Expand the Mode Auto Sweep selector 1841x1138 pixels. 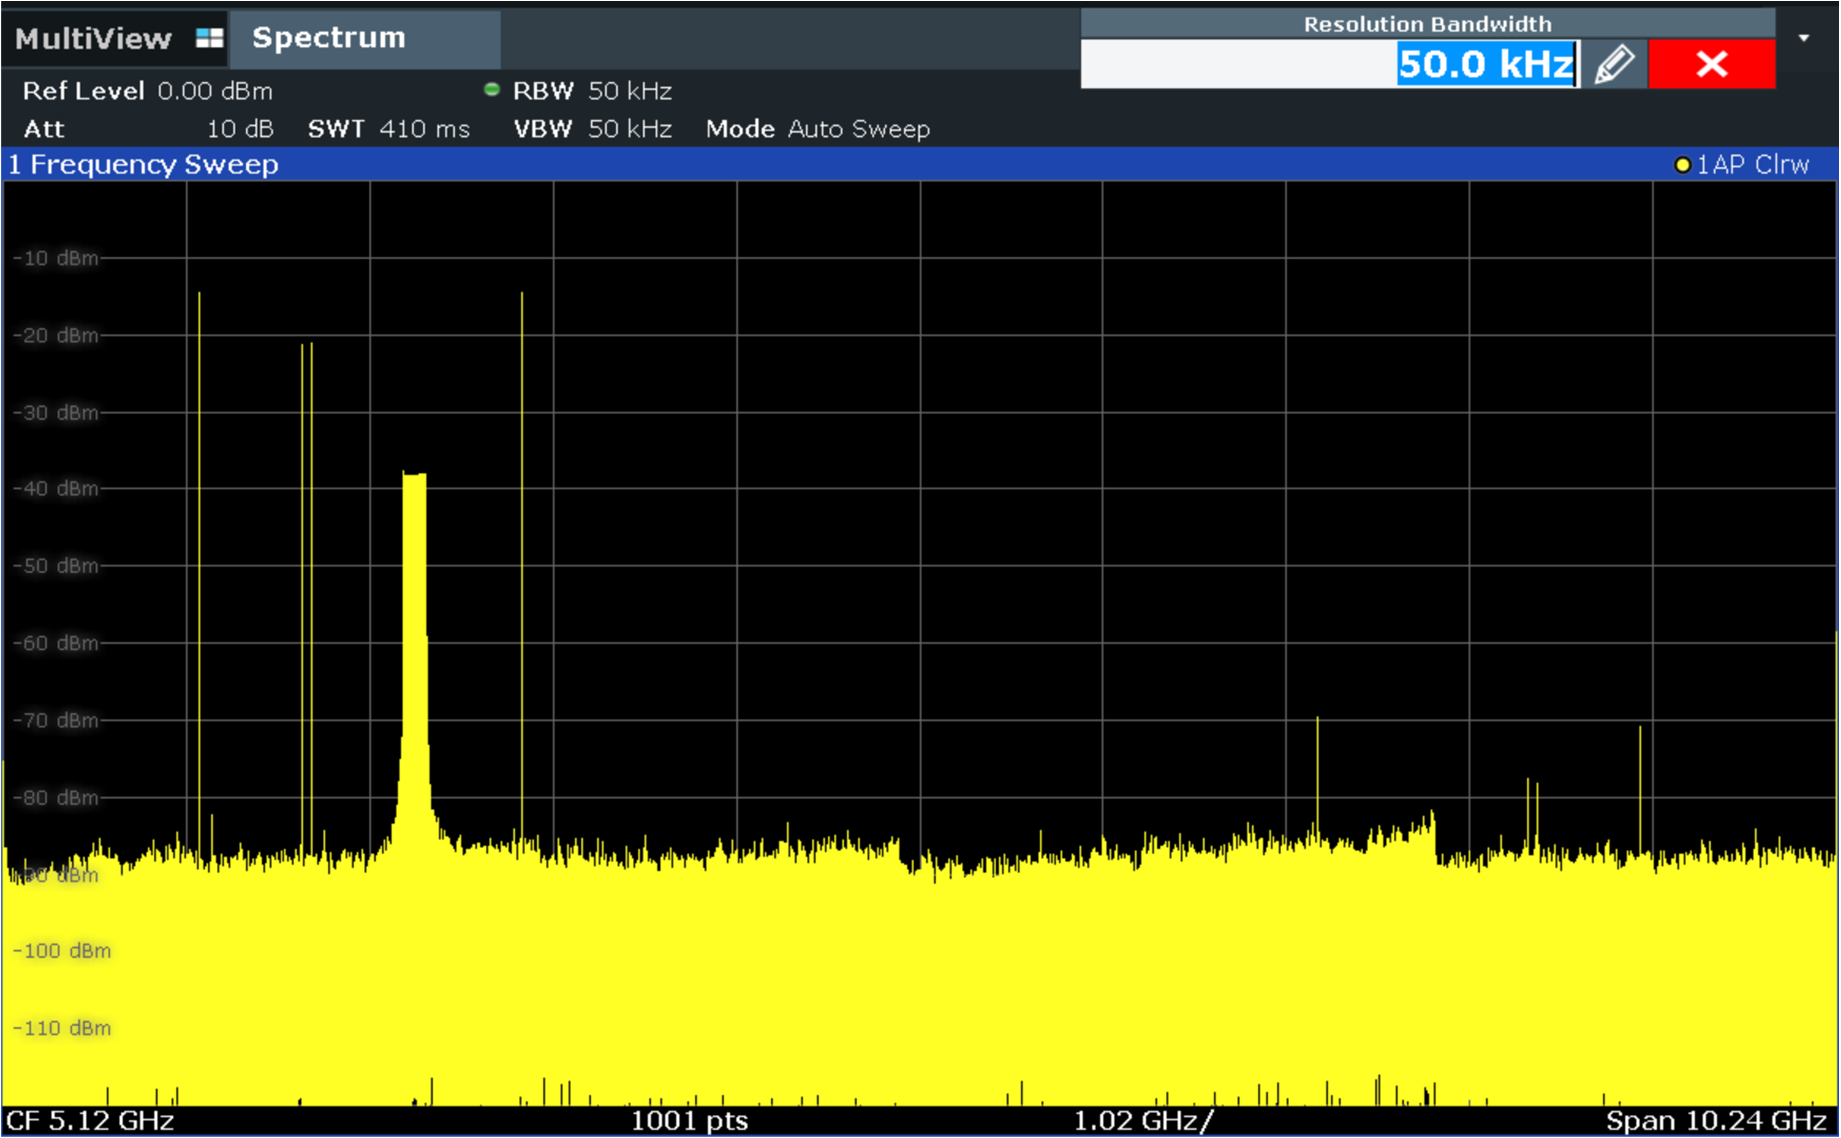816,128
